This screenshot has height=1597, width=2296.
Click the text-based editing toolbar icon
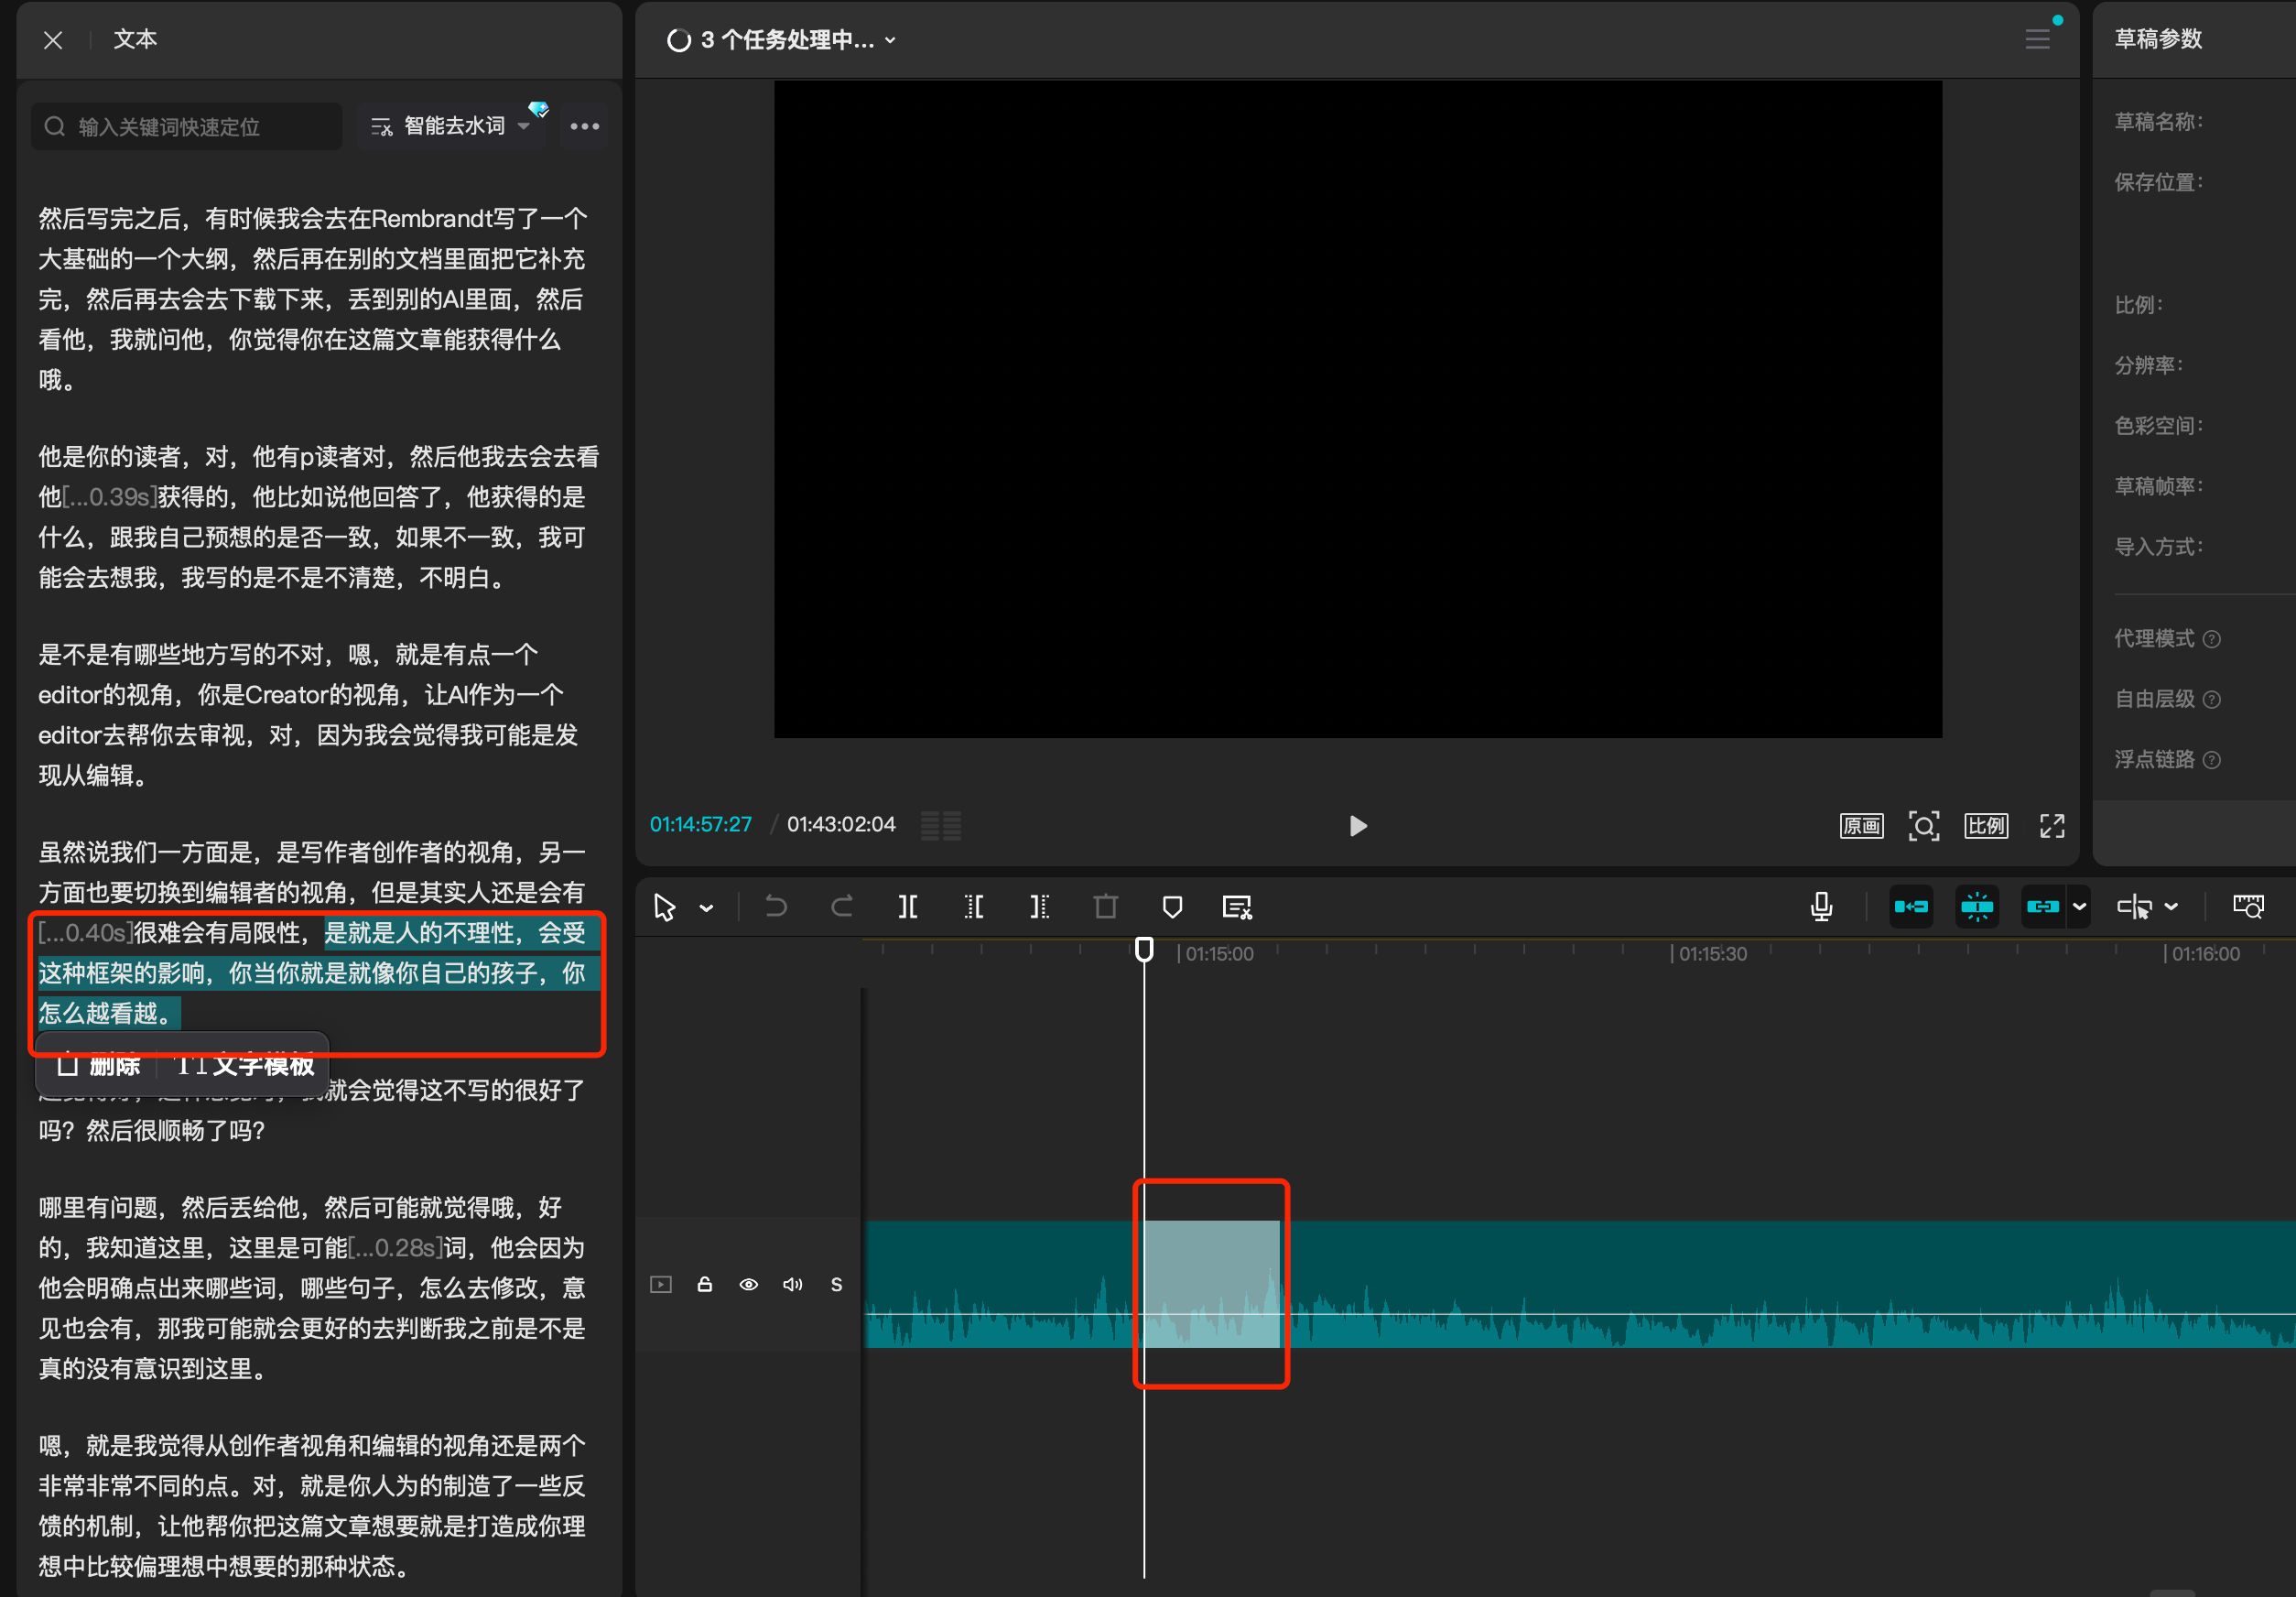(1237, 907)
